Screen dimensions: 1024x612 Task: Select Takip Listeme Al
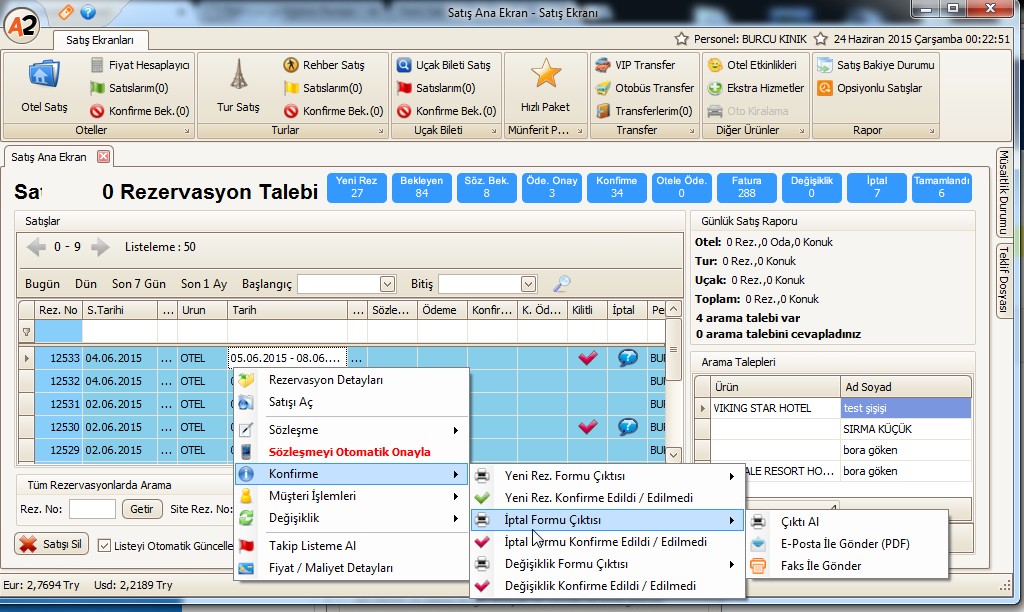pyautogui.click(x=351, y=546)
